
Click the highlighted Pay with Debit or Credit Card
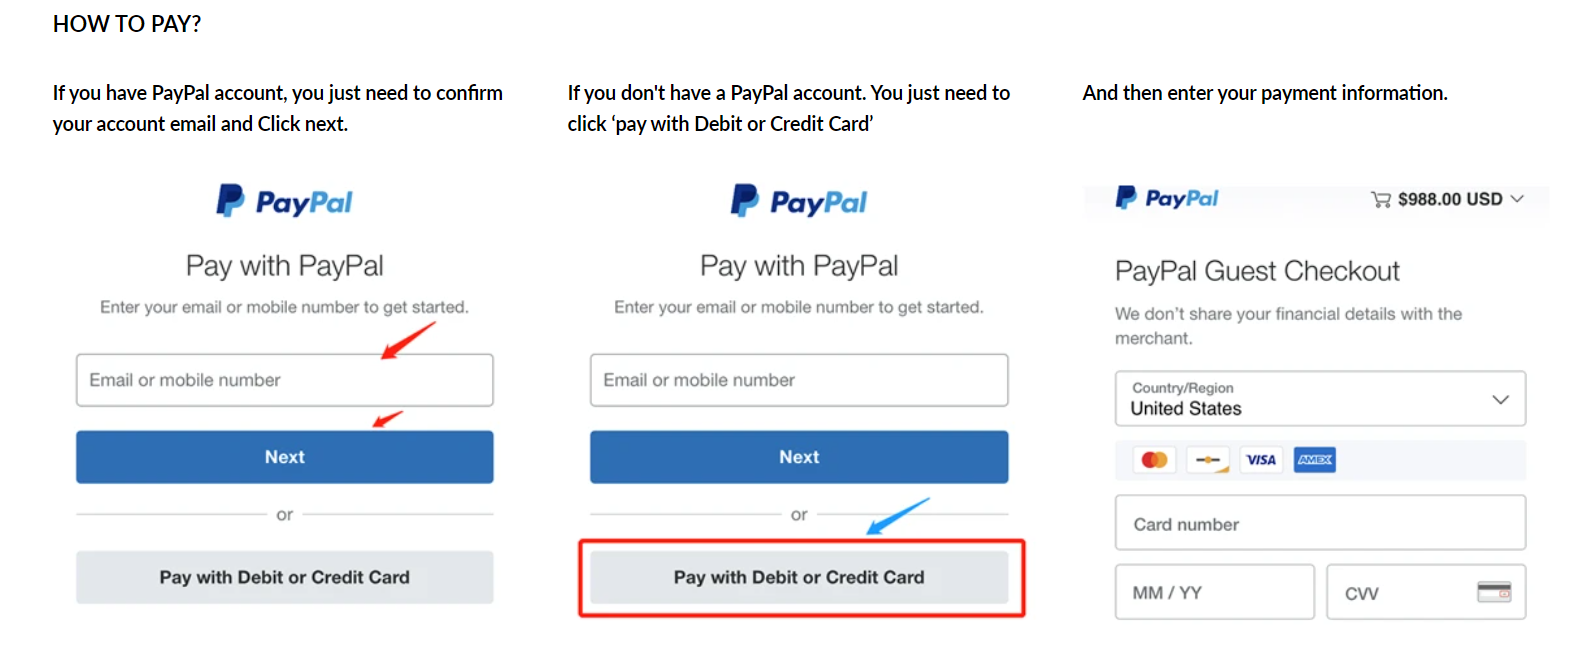799,577
